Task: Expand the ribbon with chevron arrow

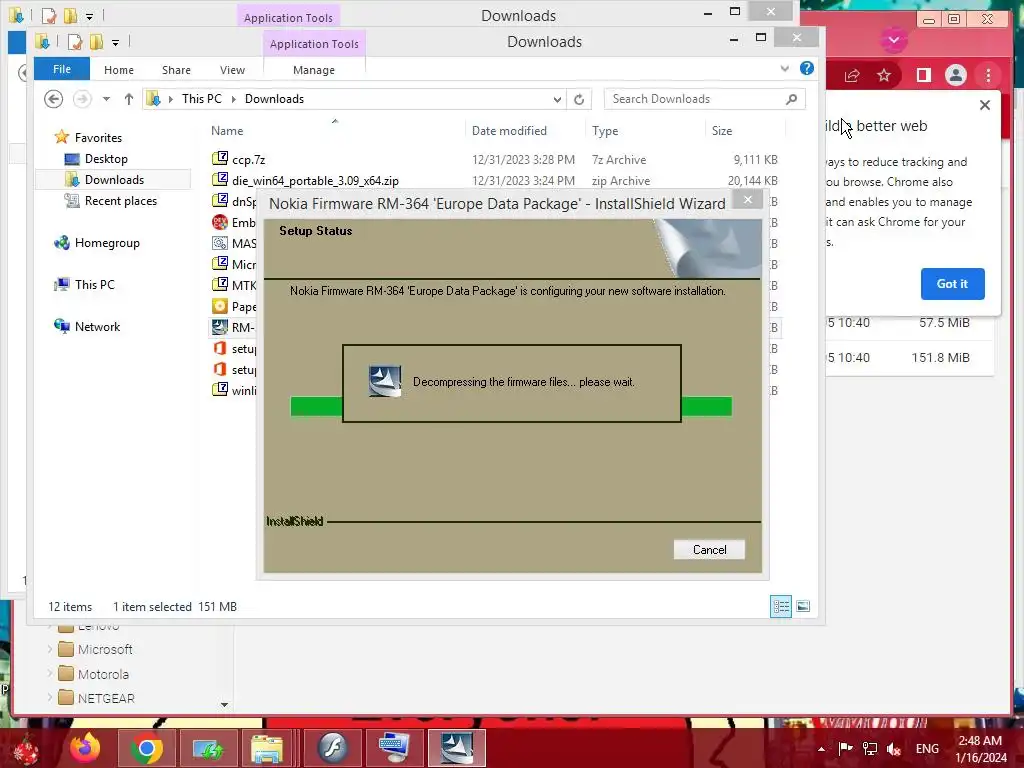Action: click(x=785, y=69)
